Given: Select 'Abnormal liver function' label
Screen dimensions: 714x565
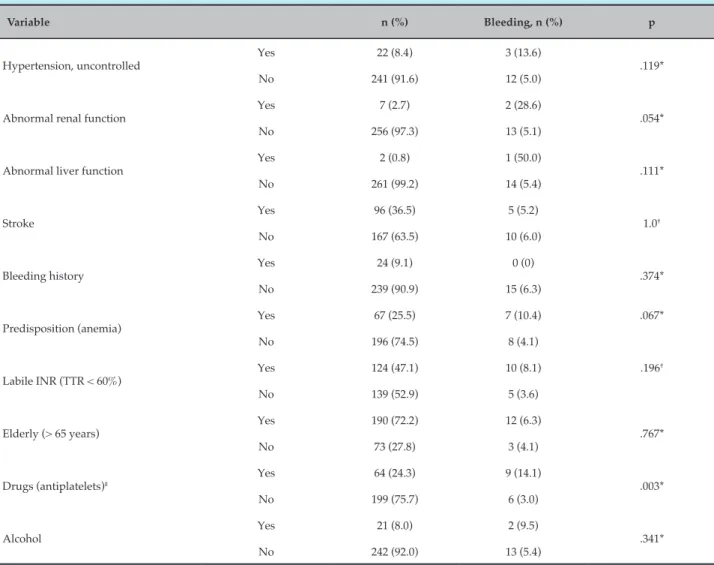Looking at the screenshot, I should 63,171.
